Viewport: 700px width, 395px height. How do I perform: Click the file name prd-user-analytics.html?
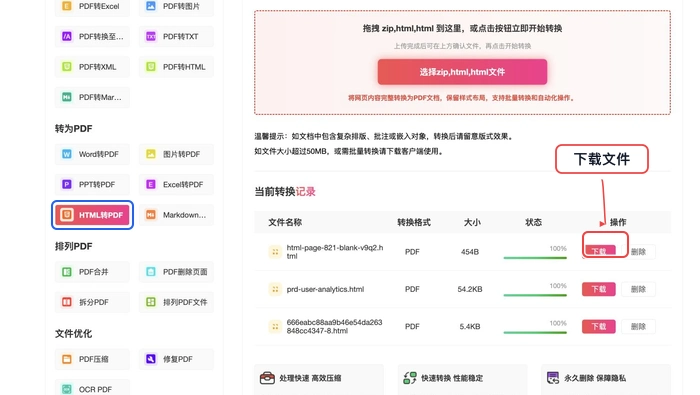(x=325, y=289)
